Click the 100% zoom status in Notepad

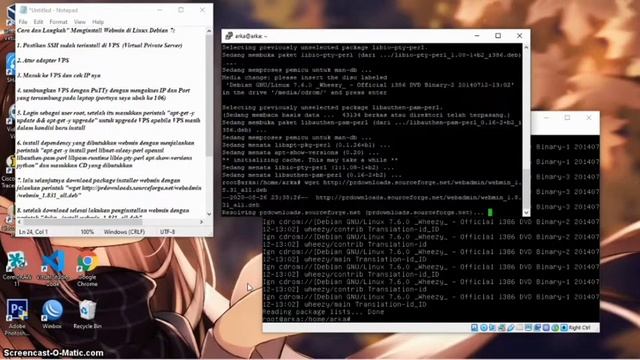point(87,232)
